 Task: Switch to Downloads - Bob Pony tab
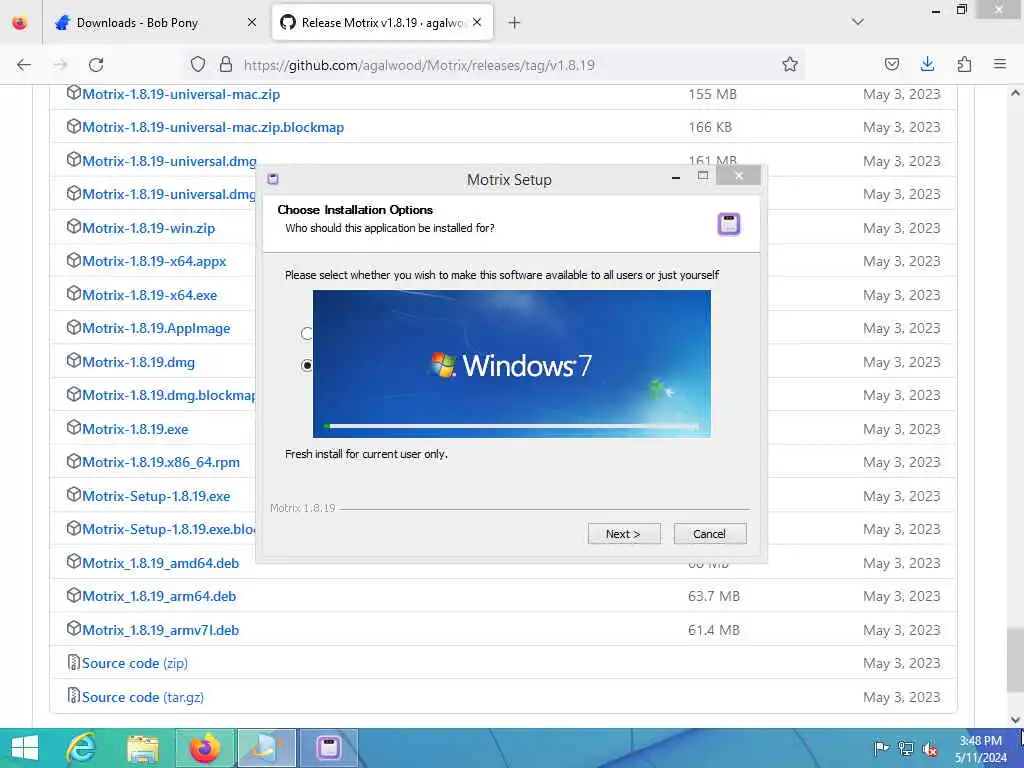pyautogui.click(x=155, y=23)
